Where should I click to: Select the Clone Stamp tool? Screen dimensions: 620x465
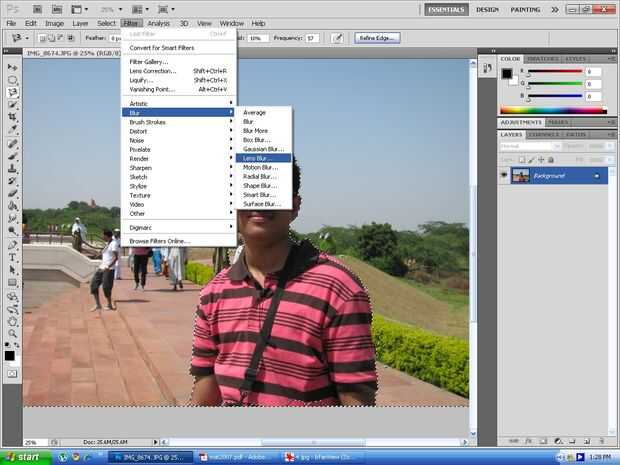(x=12, y=168)
